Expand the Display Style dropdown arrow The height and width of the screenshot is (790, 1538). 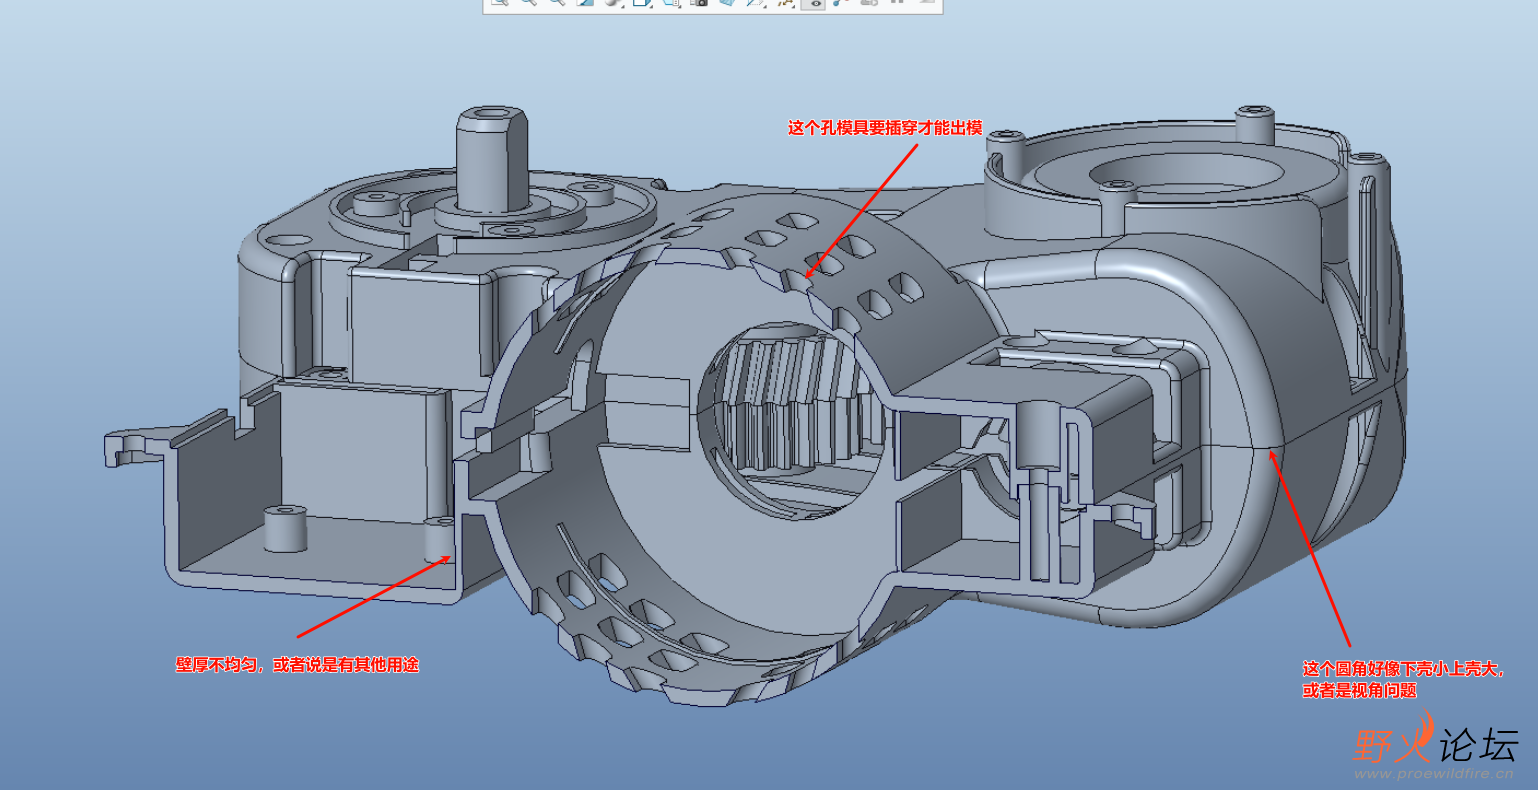tap(653, 8)
